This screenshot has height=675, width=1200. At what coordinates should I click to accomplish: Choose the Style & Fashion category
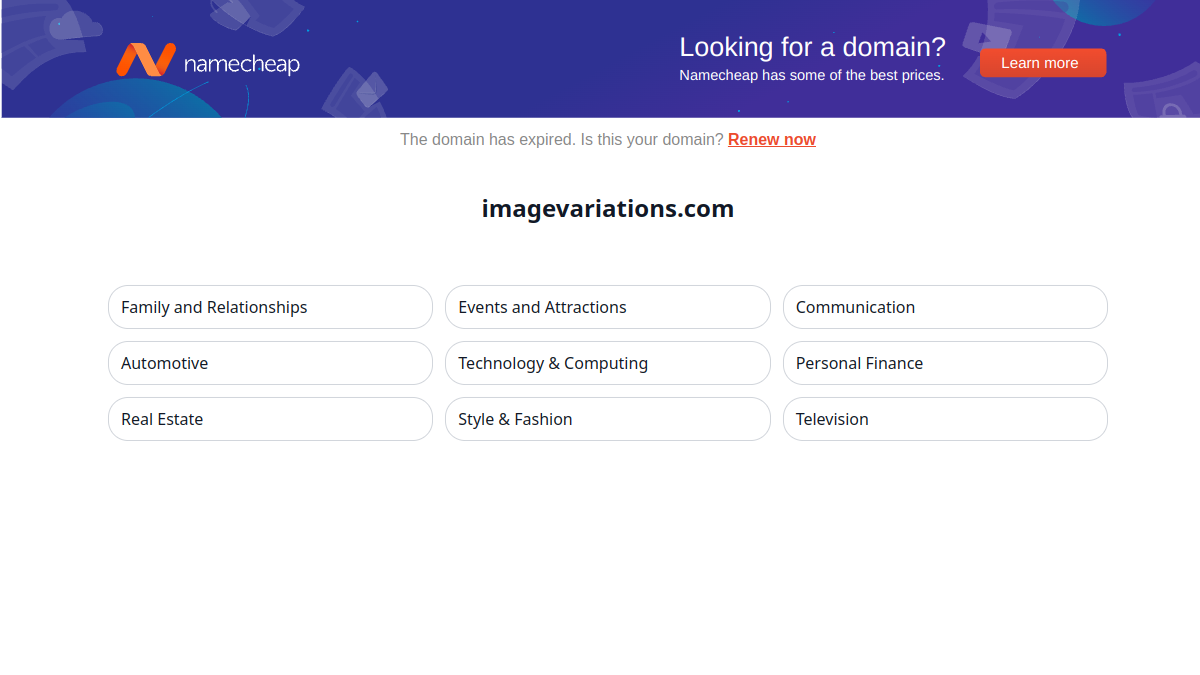click(608, 419)
